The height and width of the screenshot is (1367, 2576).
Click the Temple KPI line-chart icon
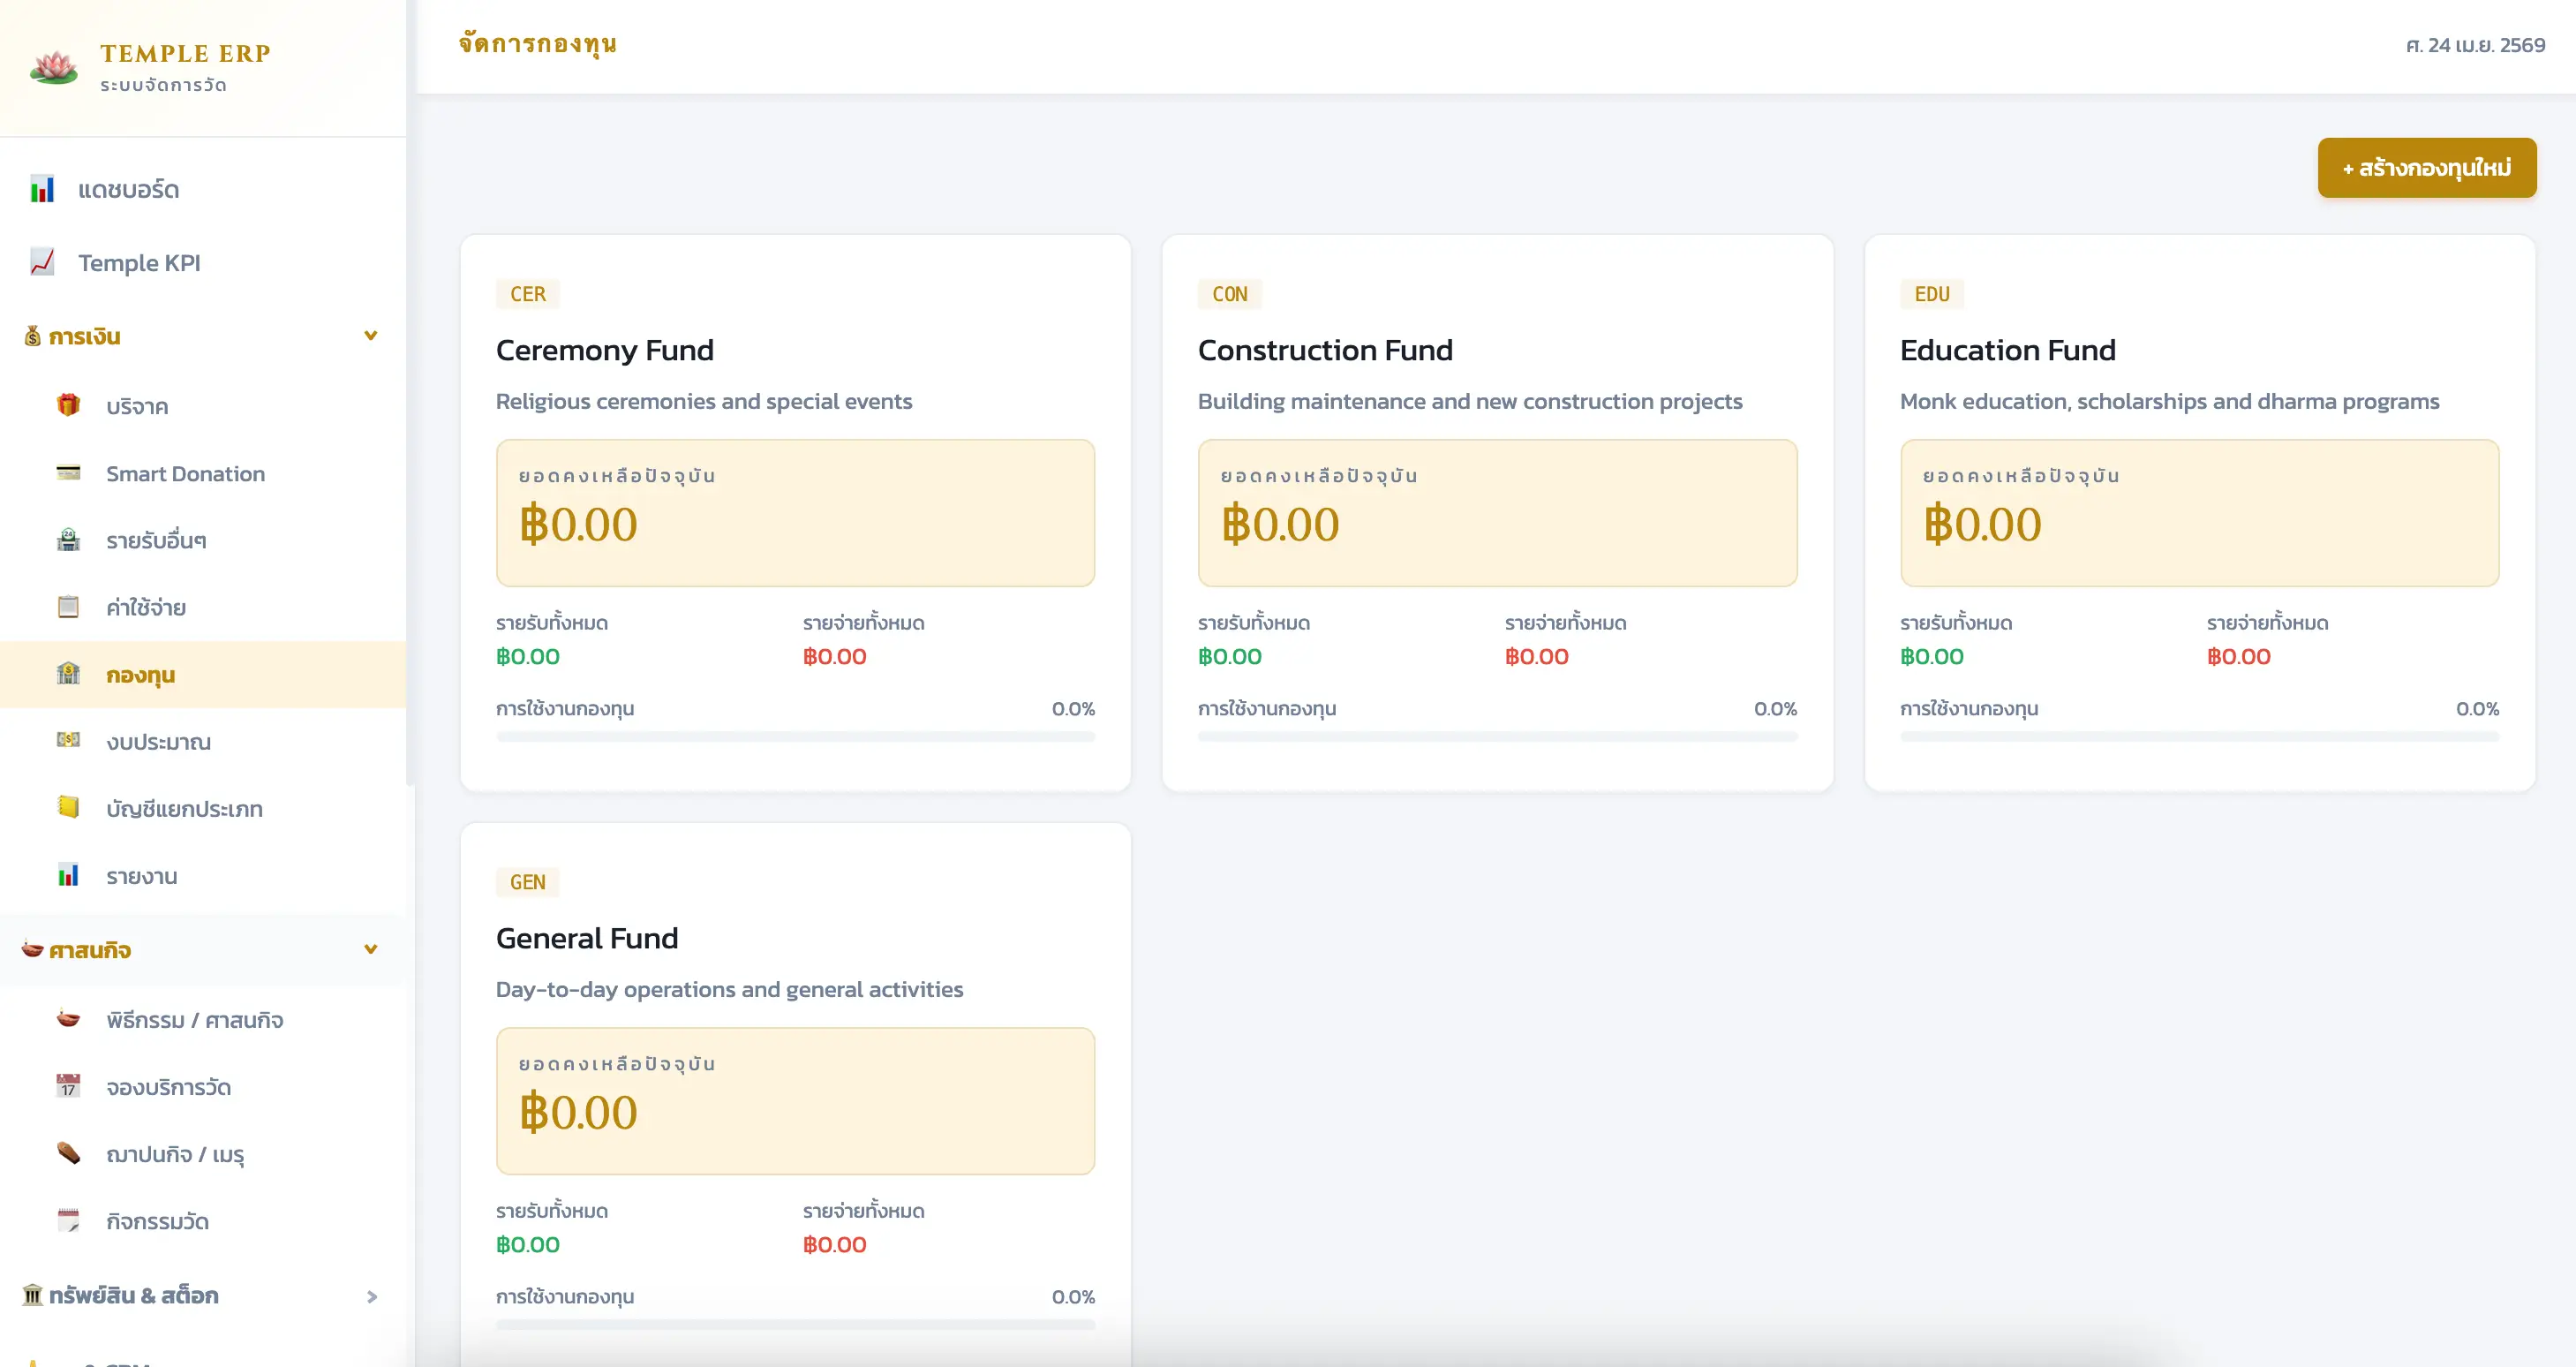tap(42, 262)
